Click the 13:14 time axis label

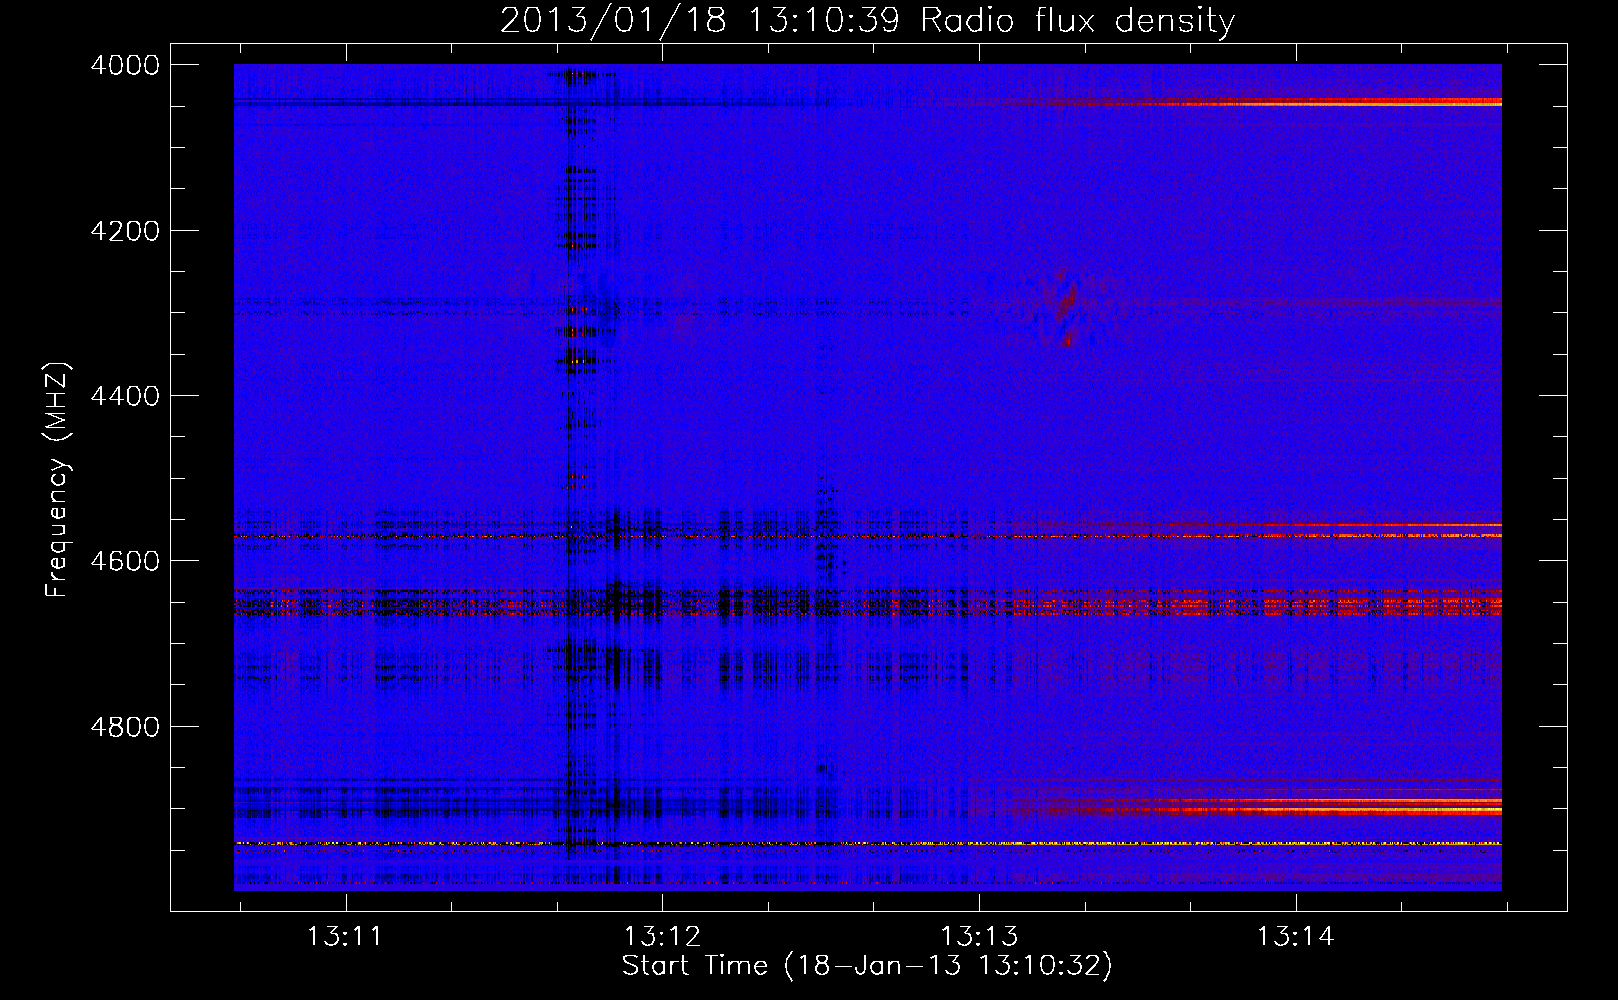click(1296, 937)
